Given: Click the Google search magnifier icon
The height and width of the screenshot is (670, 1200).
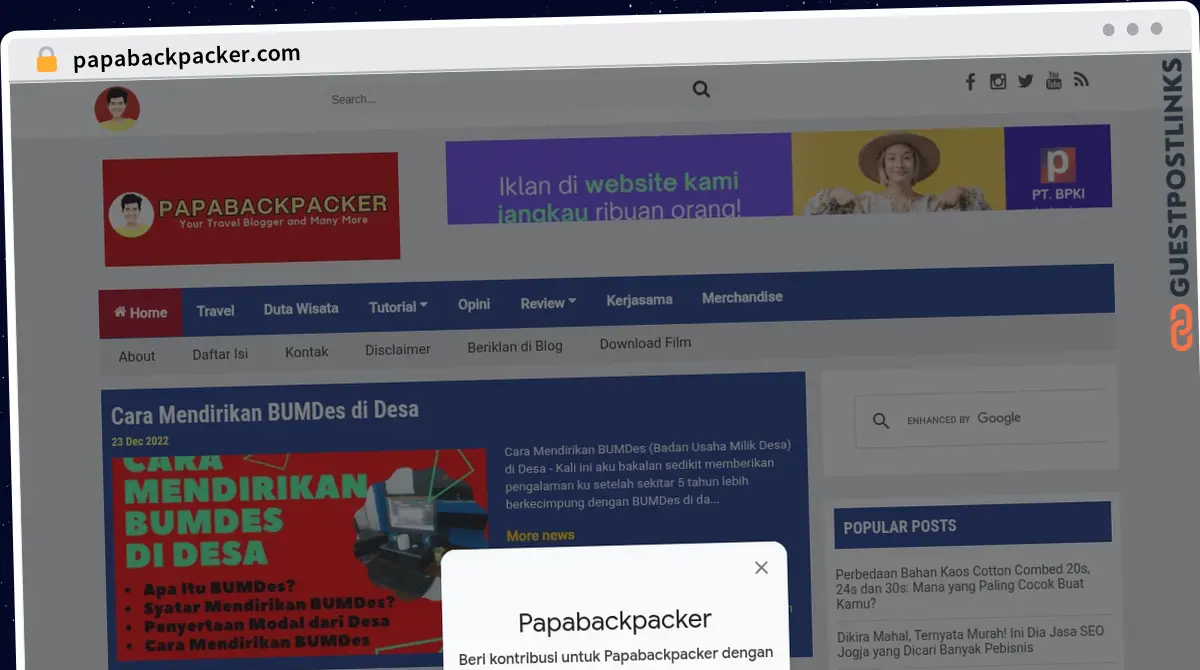Looking at the screenshot, I should pyautogui.click(x=881, y=421).
